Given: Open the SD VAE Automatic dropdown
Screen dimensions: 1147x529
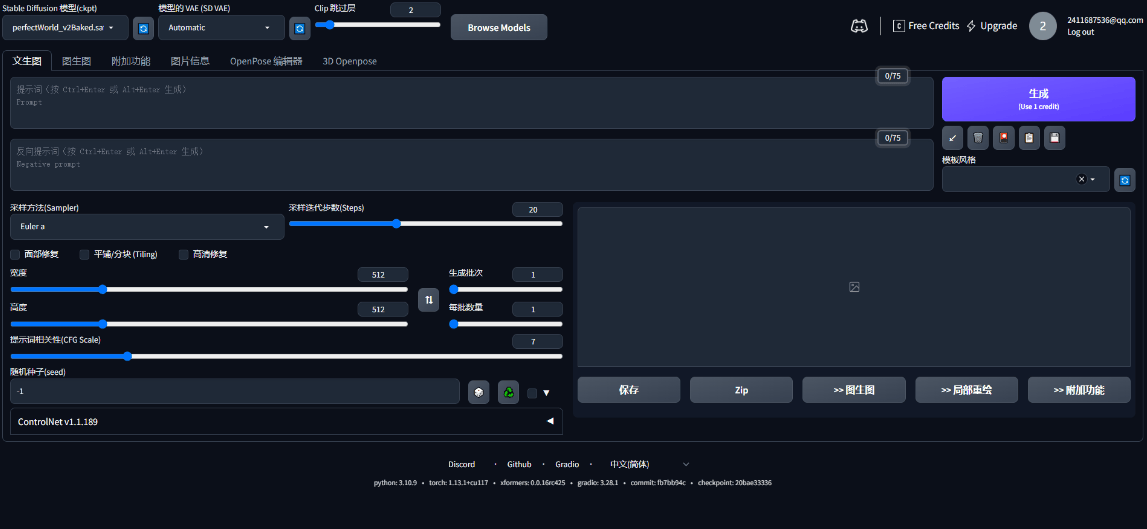Looking at the screenshot, I should point(220,28).
